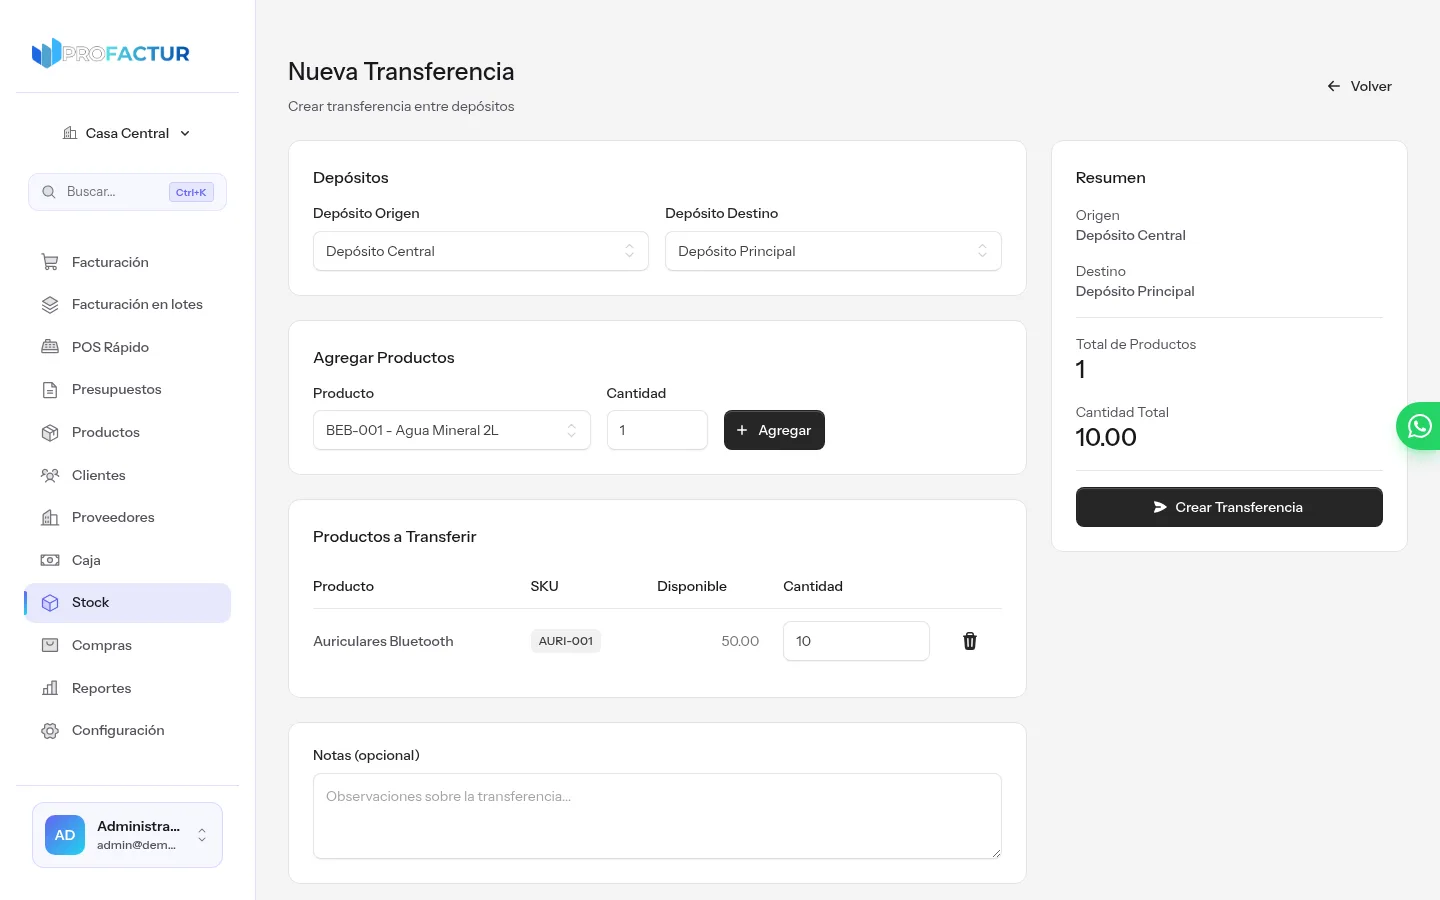
Task: Select the Stock menu item
Action: (x=127, y=603)
